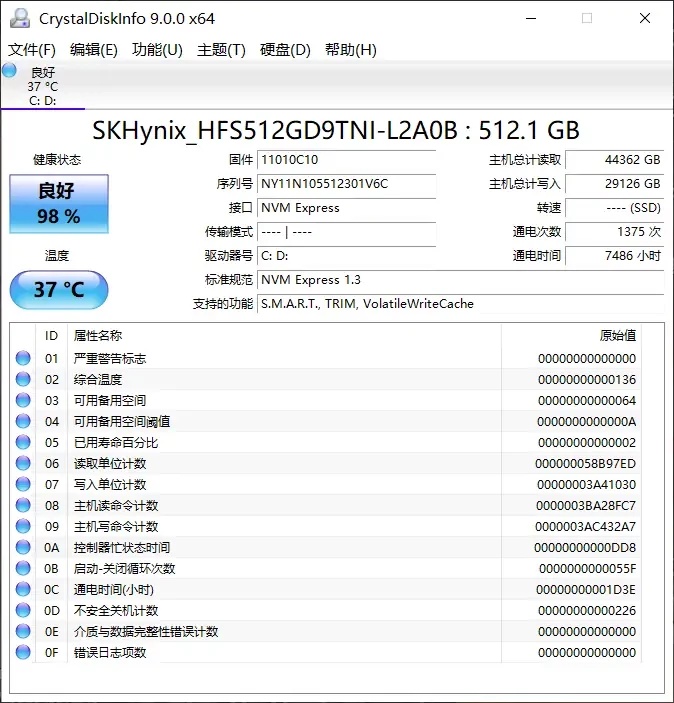Select the 写入单位计数 attribute row
Image resolution: width=674 pixels, height=703 pixels.
click(x=326, y=484)
